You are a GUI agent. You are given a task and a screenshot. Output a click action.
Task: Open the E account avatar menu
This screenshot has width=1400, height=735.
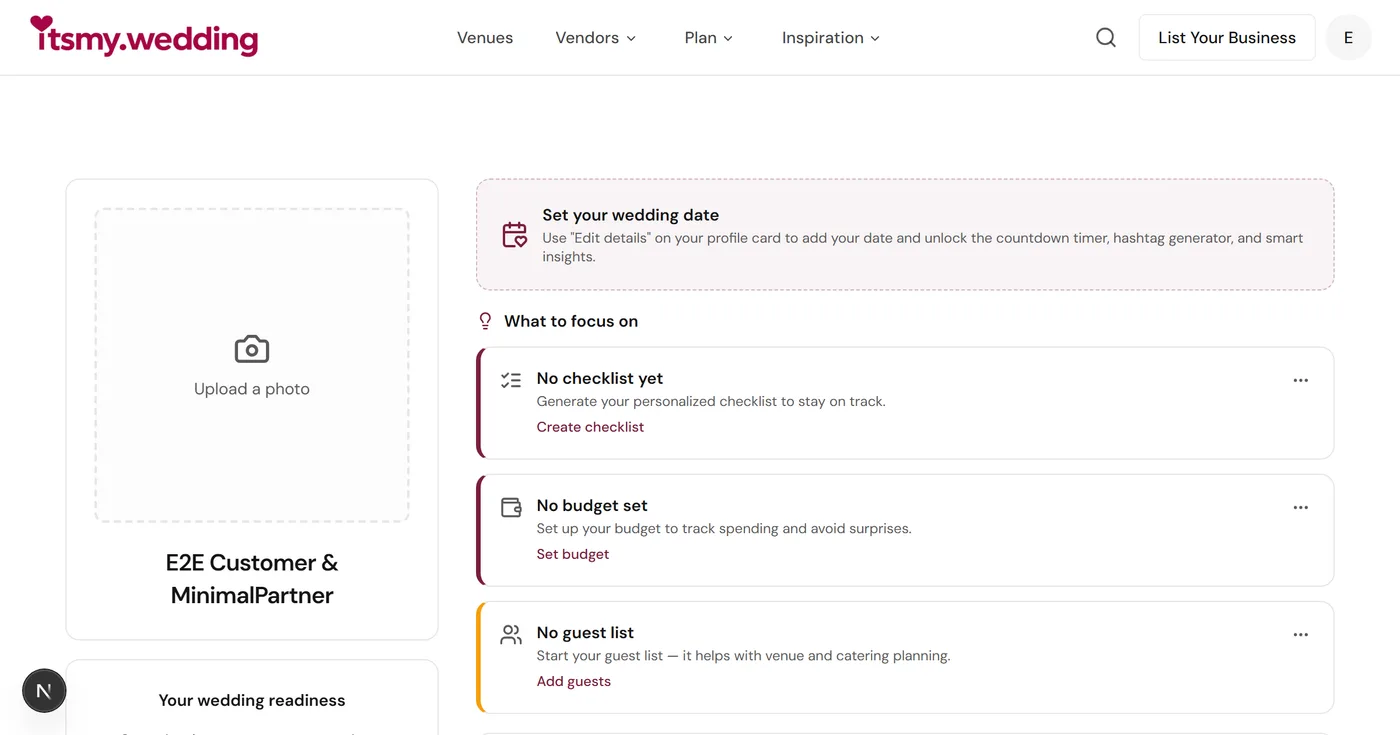click(1348, 36)
